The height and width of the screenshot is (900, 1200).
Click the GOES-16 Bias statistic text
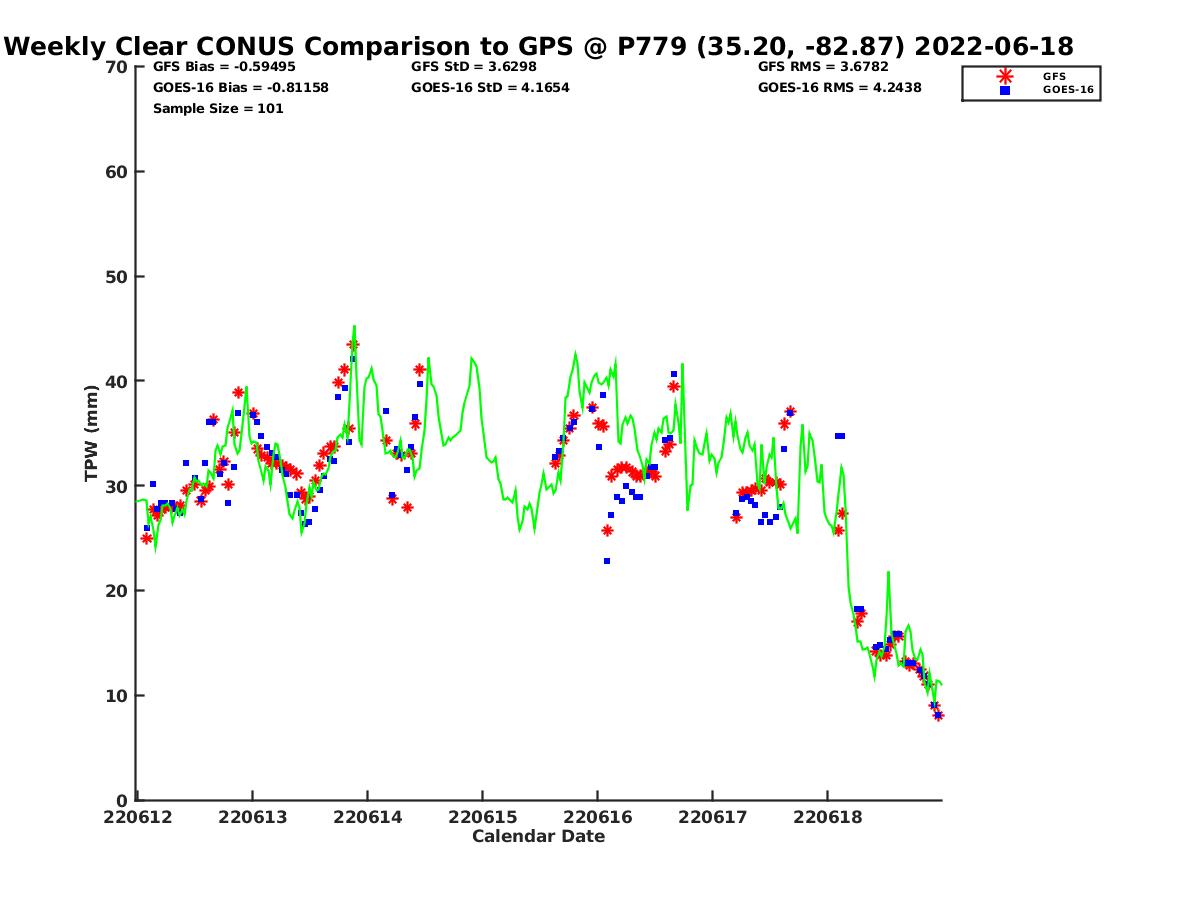point(240,88)
